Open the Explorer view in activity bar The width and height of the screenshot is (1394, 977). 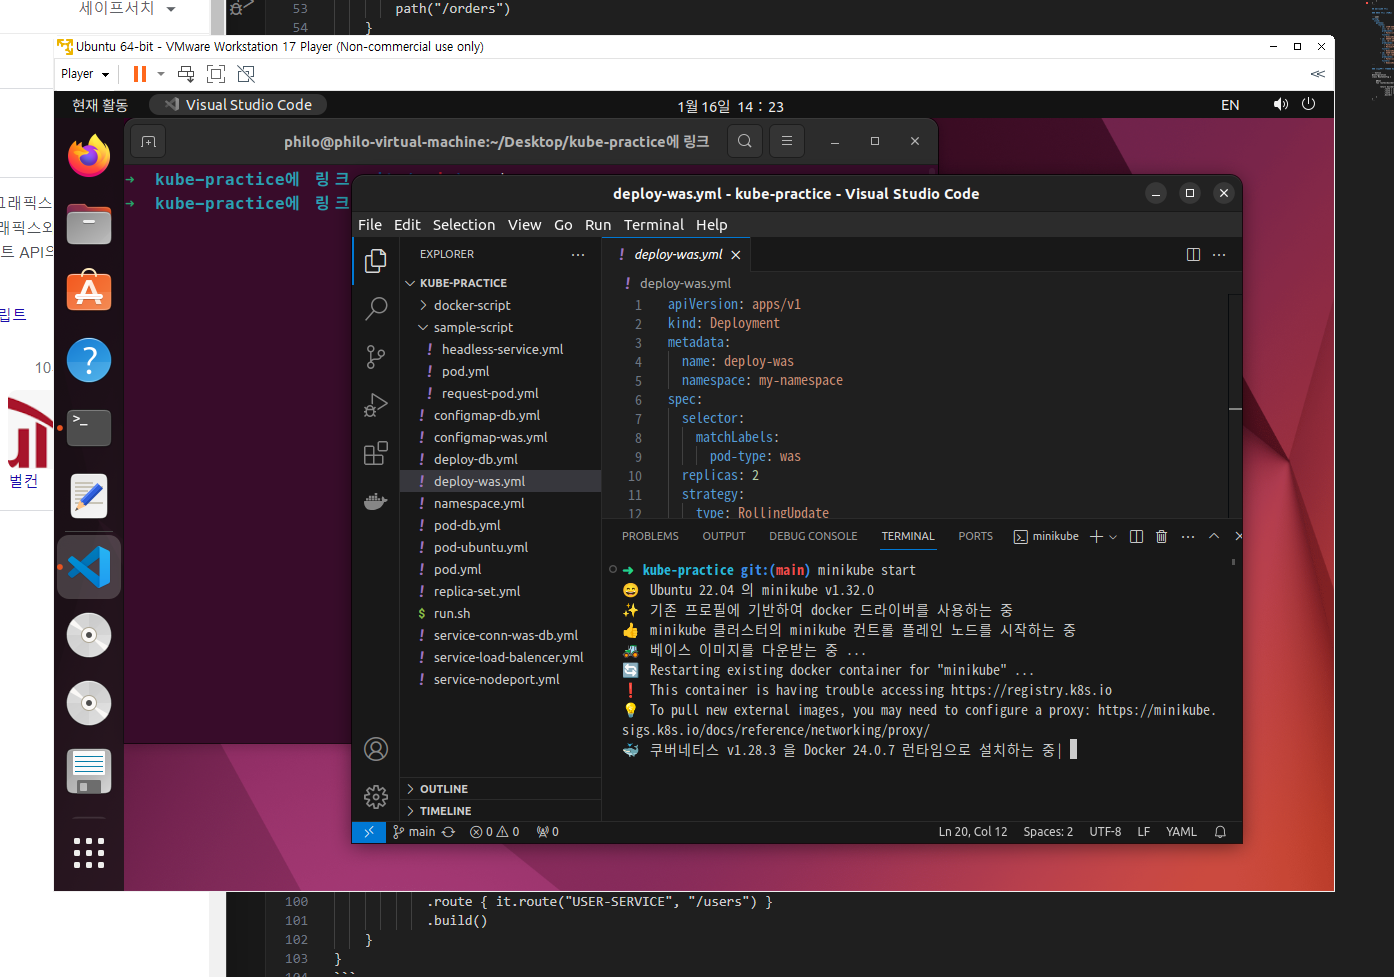click(x=376, y=261)
